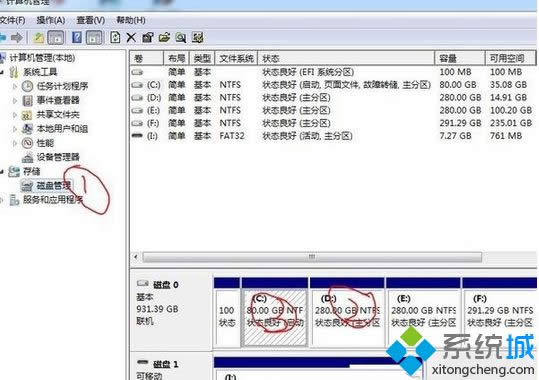The height and width of the screenshot is (380, 539).
Task: Click the properties toolbar icon
Action: coord(148,37)
